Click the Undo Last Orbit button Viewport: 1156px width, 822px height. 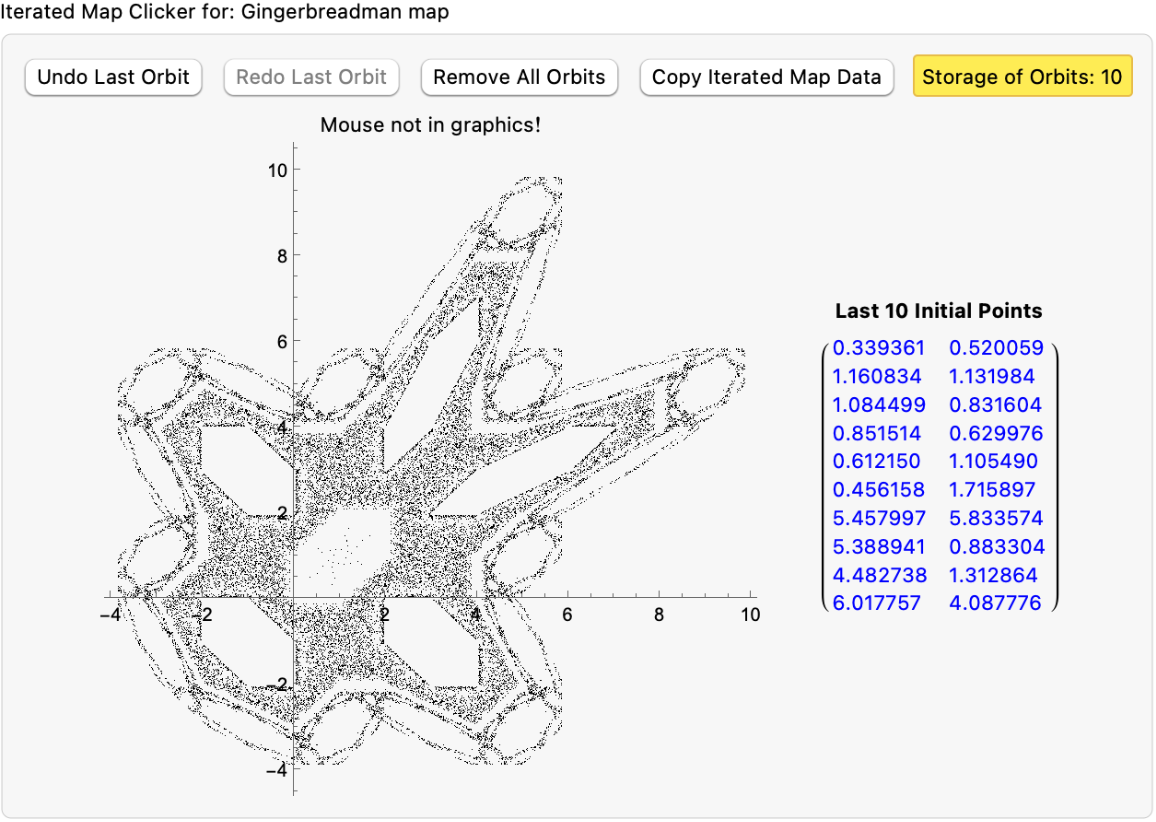click(x=113, y=77)
